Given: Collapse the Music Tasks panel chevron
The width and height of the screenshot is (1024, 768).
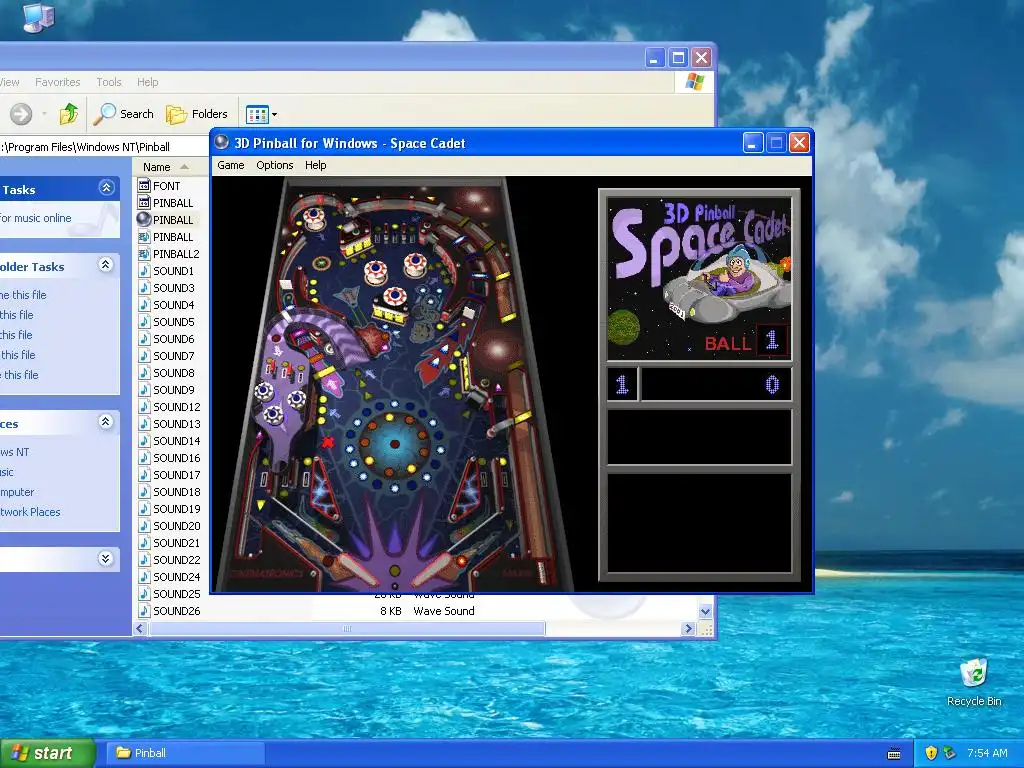Looking at the screenshot, I should [x=106, y=188].
